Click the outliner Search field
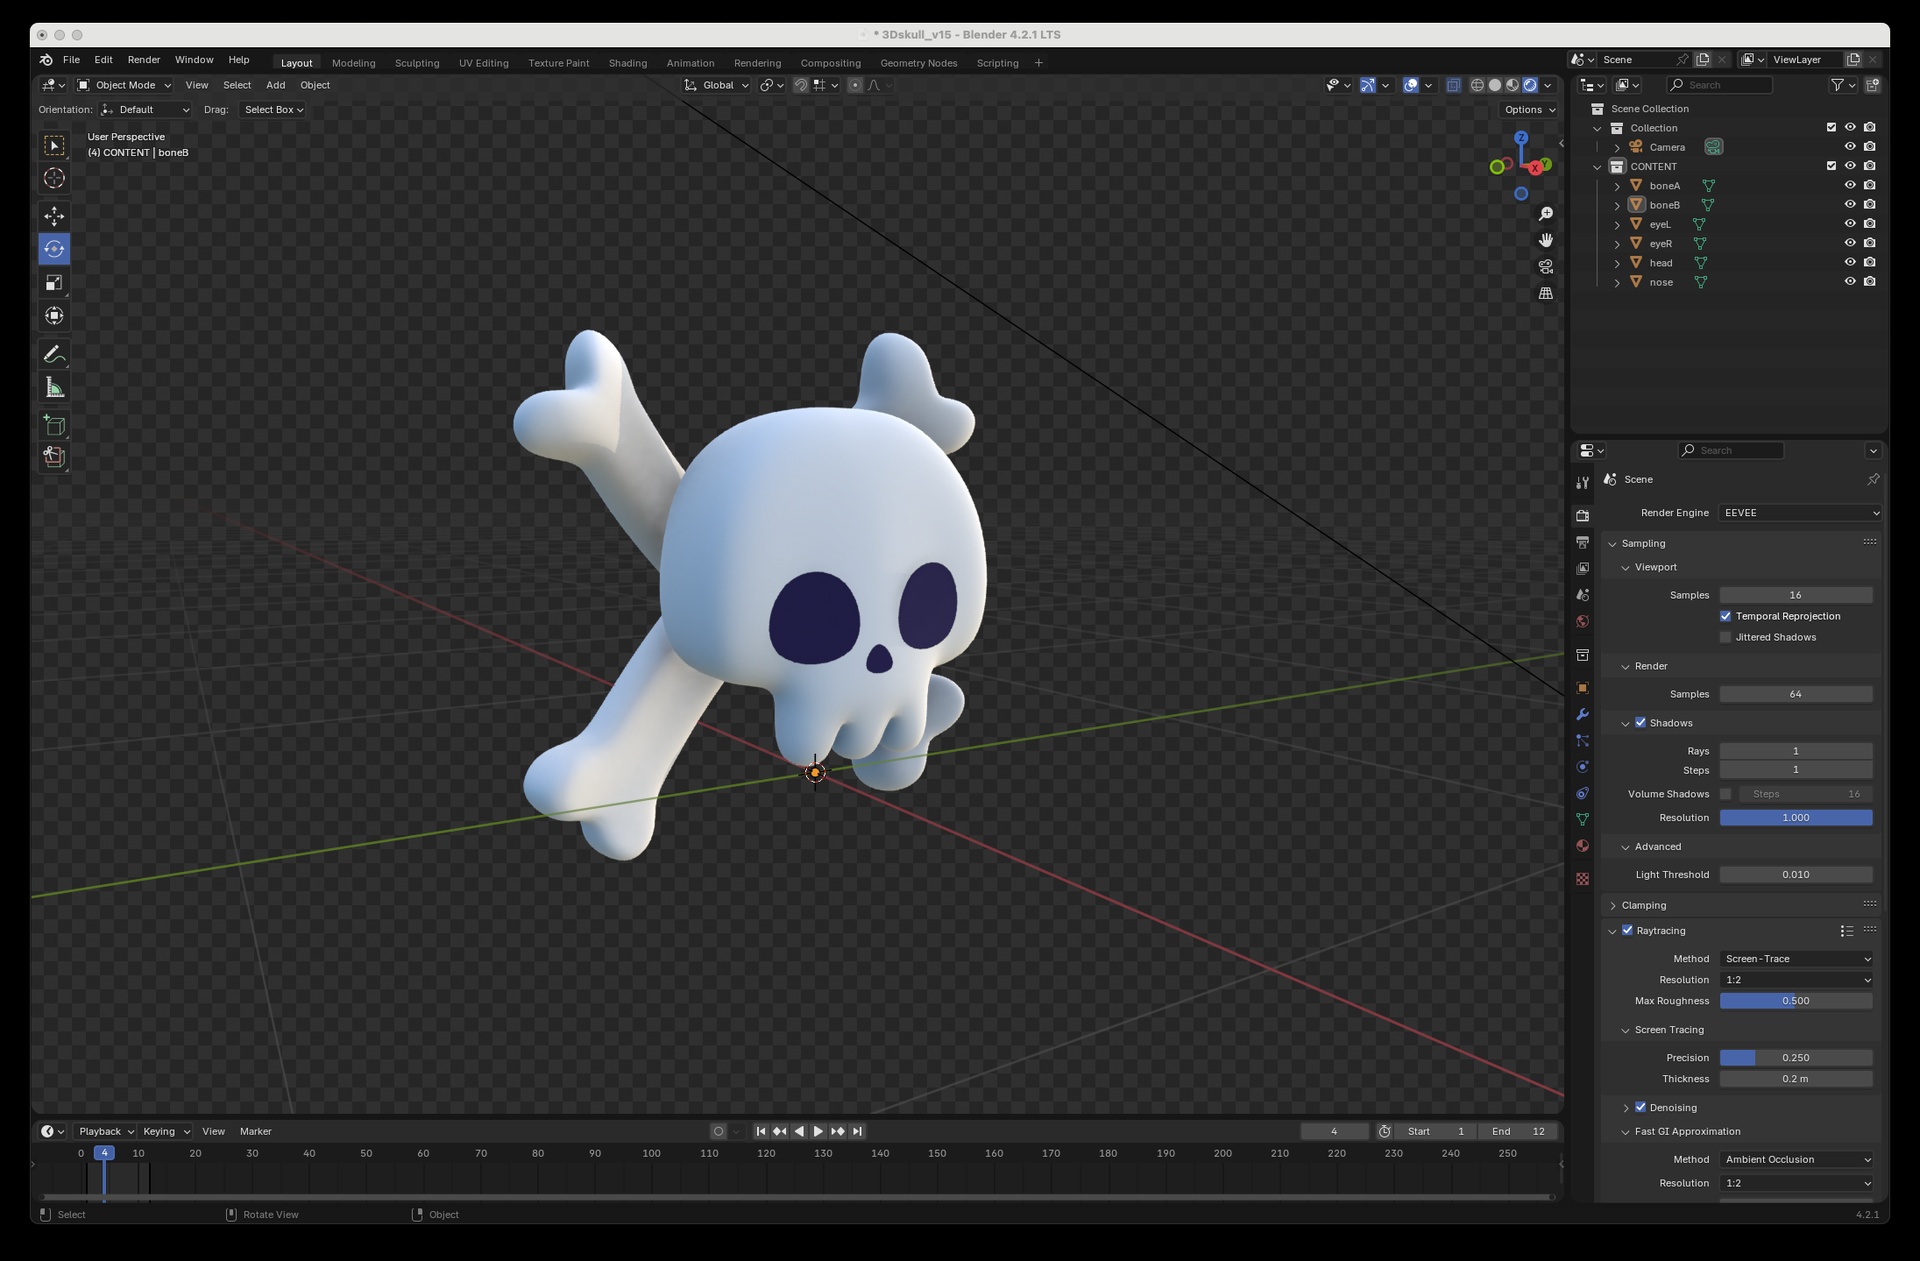1920x1261 pixels. coord(1720,85)
